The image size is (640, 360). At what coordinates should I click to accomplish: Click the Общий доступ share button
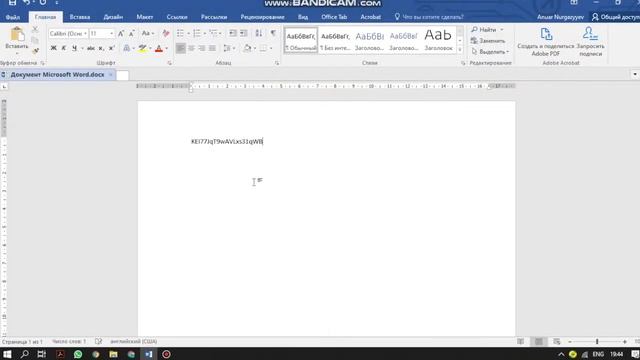616,17
